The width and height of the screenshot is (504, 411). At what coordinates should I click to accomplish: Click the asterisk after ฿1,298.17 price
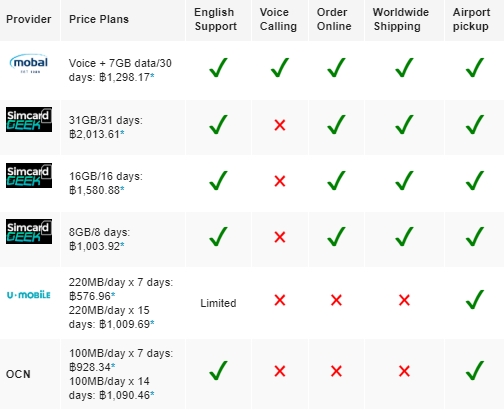152,76
